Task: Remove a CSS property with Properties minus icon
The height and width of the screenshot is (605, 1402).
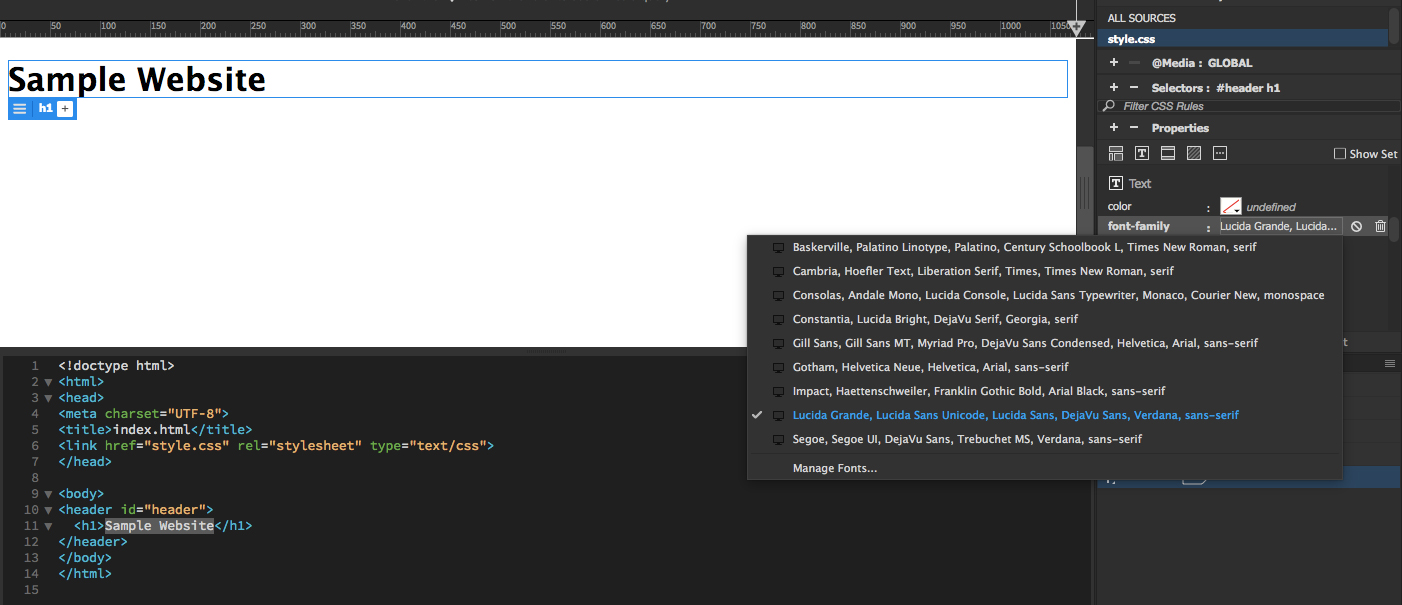Action: pos(1134,128)
